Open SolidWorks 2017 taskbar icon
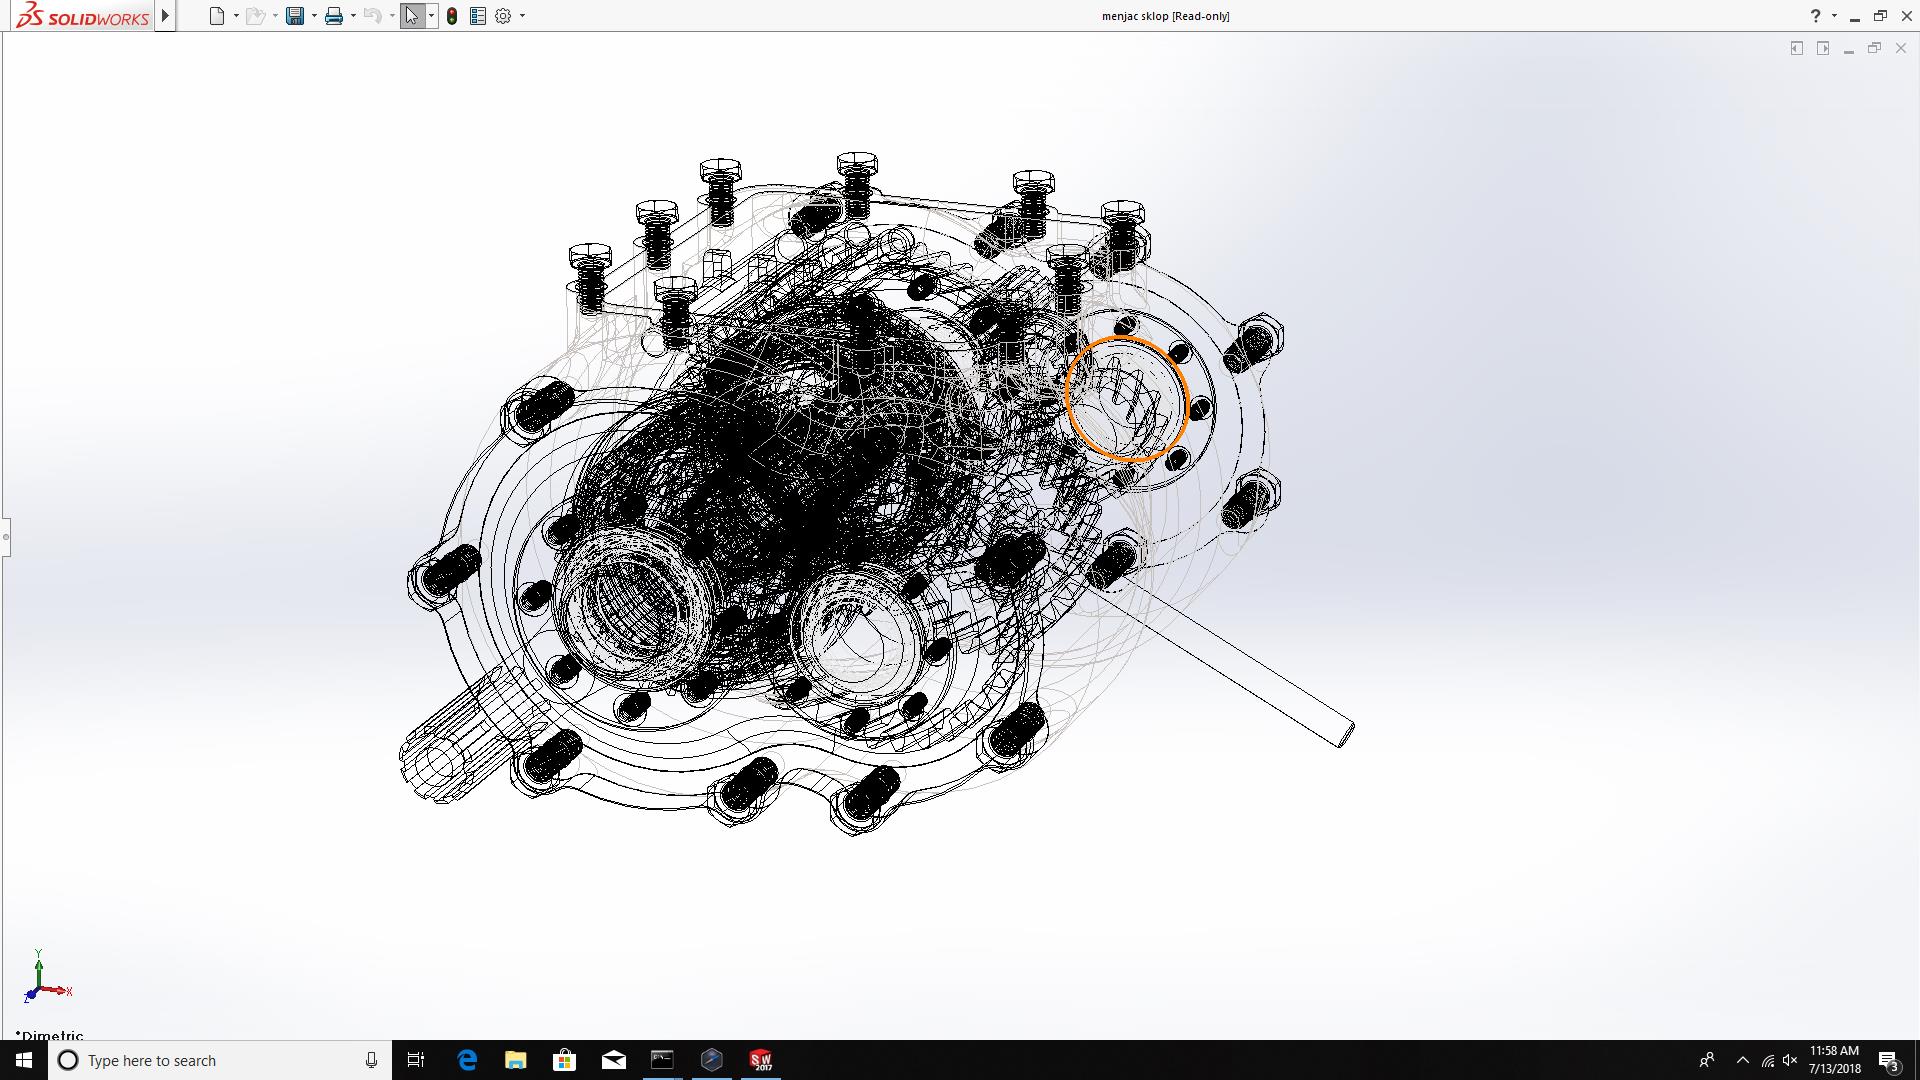Viewport: 1920px width, 1080px height. pos(761,1060)
